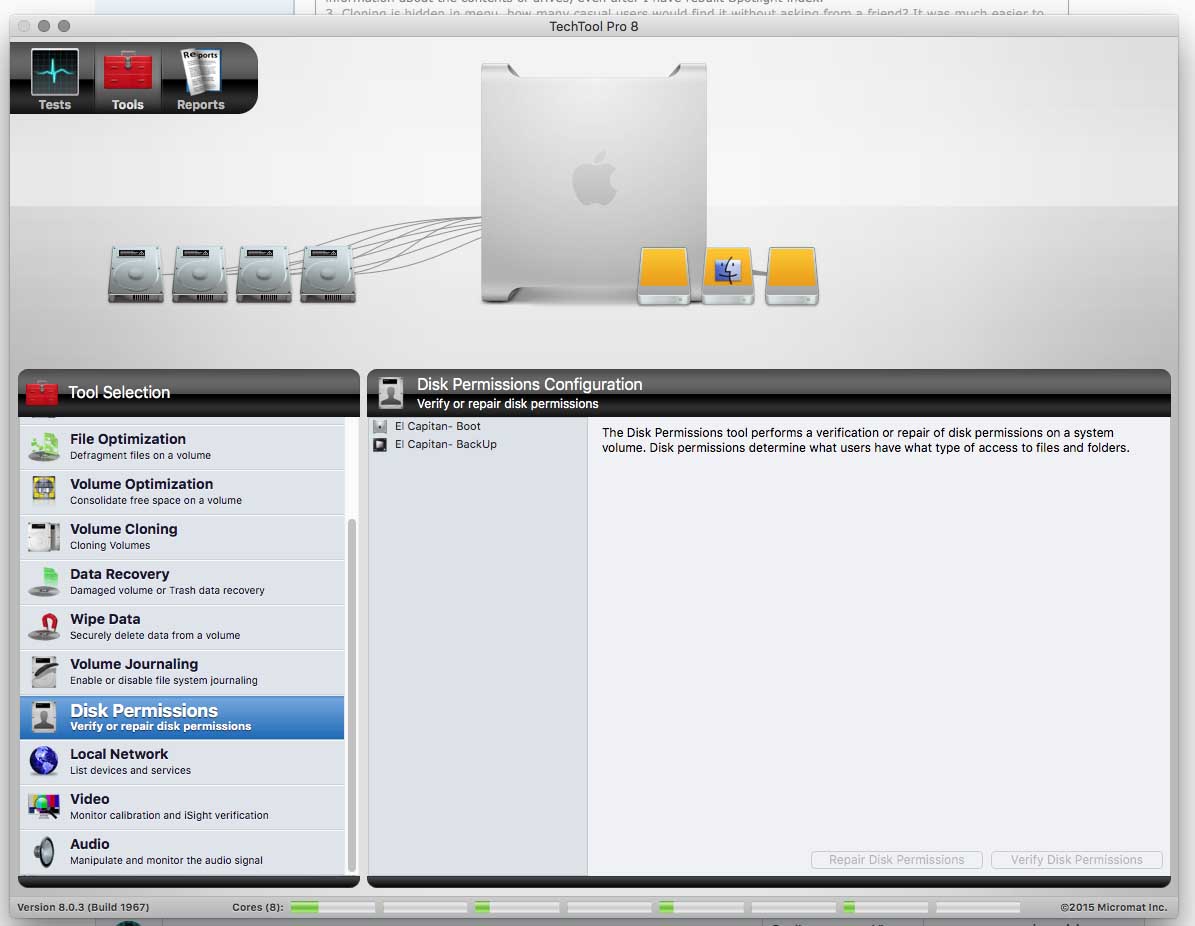Image resolution: width=1195 pixels, height=926 pixels.
Task: Click the third core activity bar
Action: pos(517,907)
